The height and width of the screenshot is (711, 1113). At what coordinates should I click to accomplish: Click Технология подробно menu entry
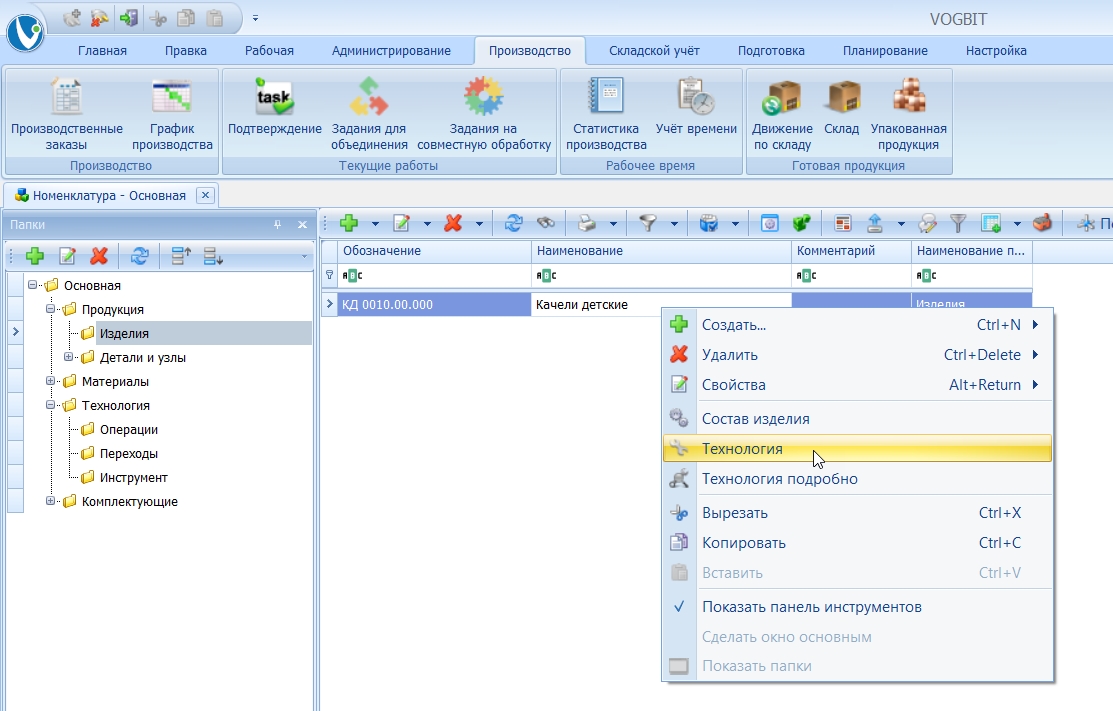(x=857, y=479)
